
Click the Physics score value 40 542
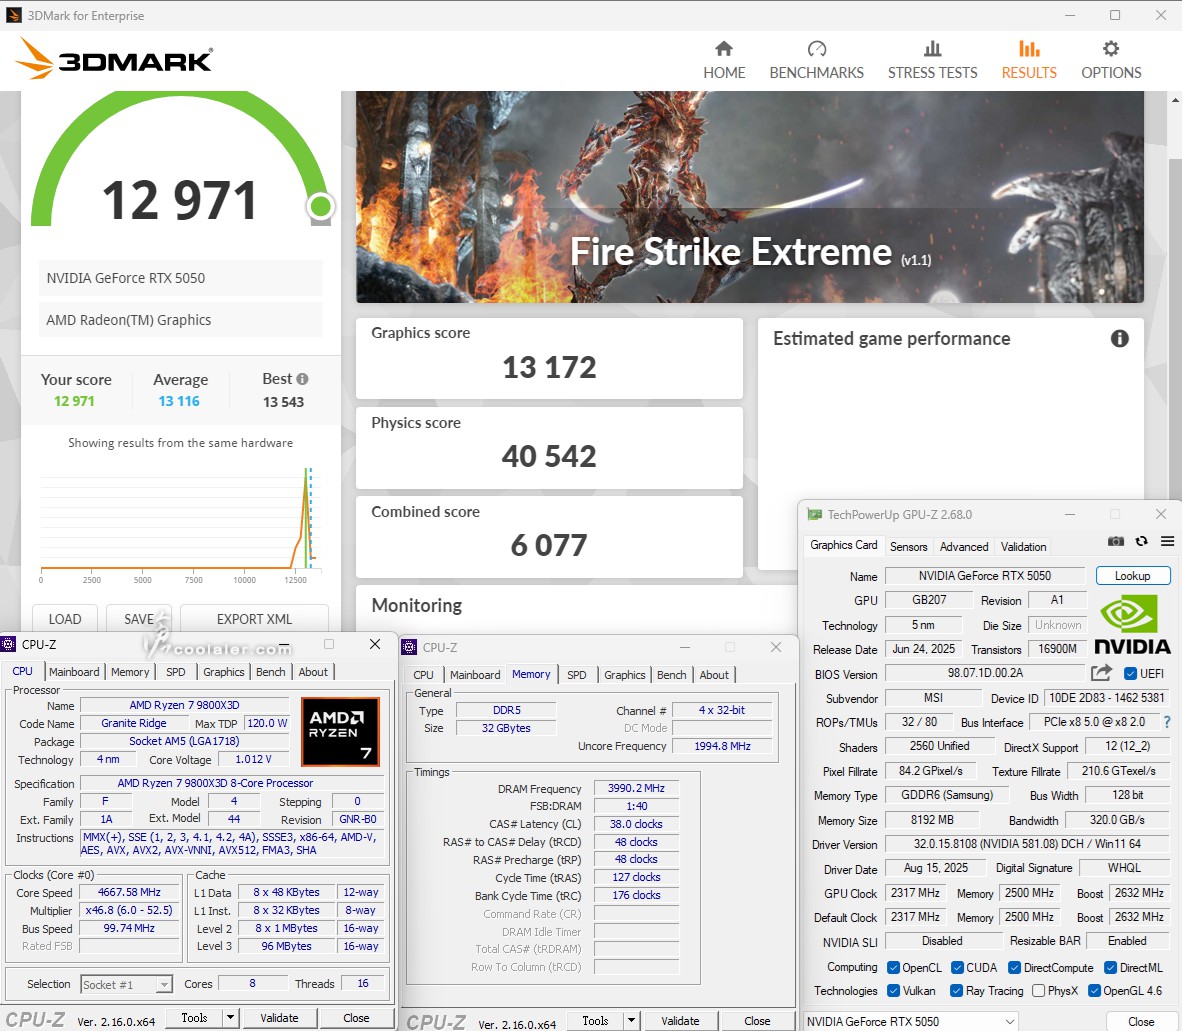pos(549,456)
